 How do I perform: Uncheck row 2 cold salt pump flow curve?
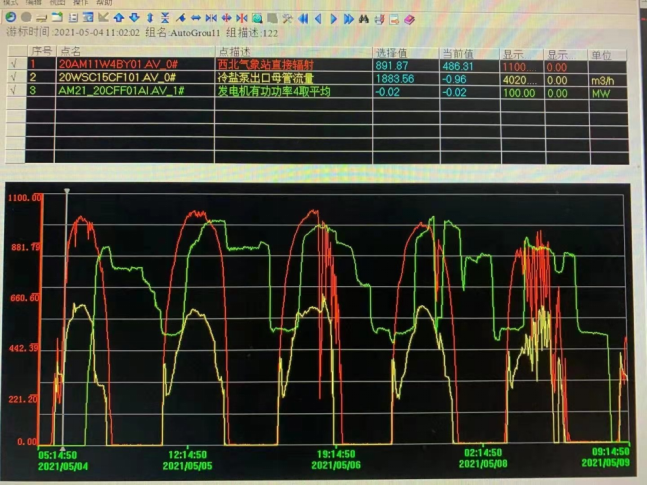coord(14,77)
